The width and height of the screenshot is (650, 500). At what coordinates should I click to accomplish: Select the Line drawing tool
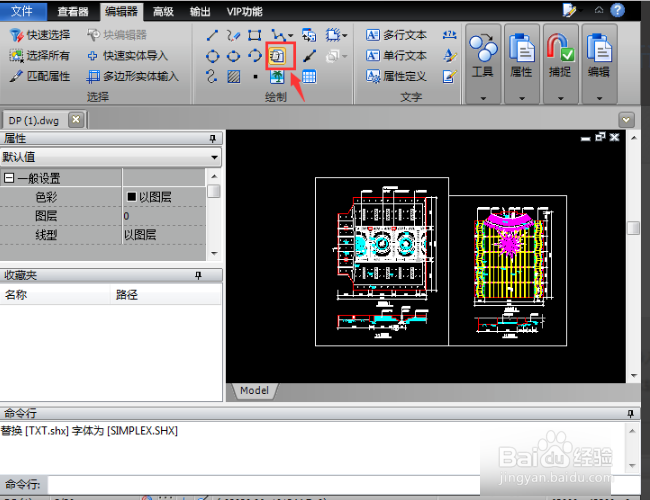click(212, 35)
